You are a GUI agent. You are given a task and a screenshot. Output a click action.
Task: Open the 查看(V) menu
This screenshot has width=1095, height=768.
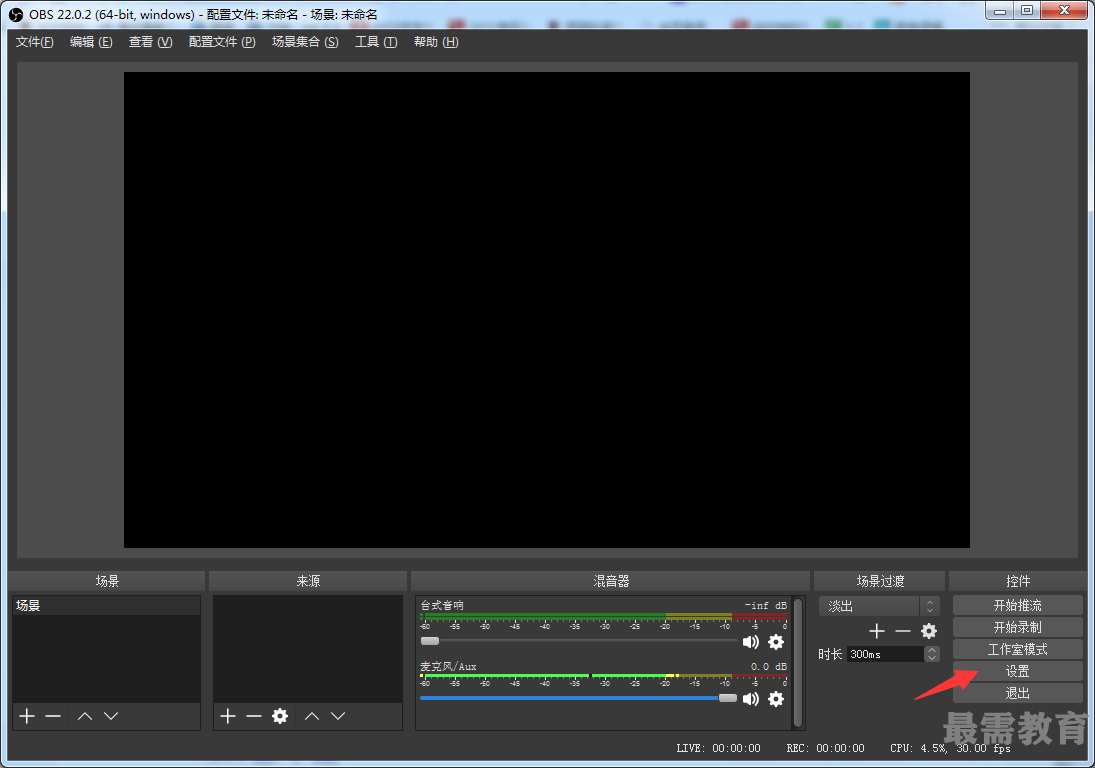point(150,42)
